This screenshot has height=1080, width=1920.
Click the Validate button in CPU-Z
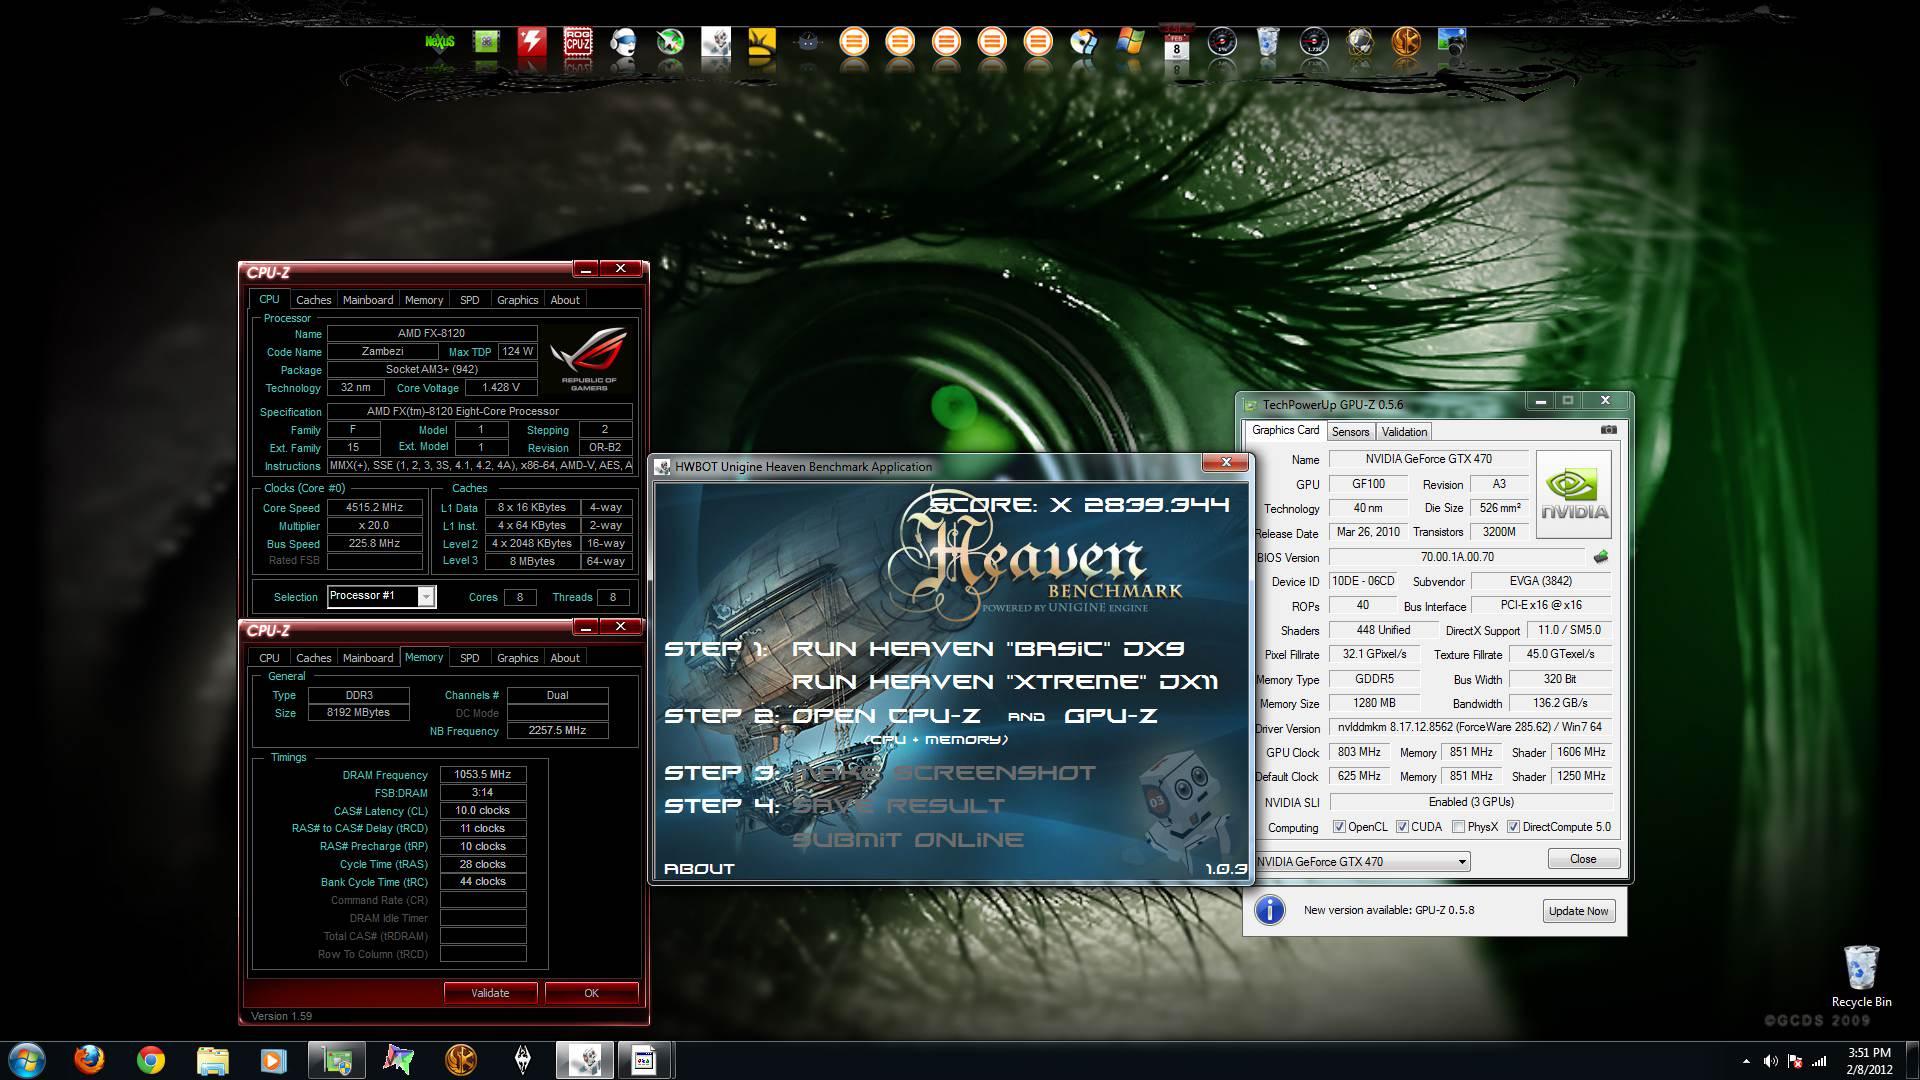[x=490, y=993]
